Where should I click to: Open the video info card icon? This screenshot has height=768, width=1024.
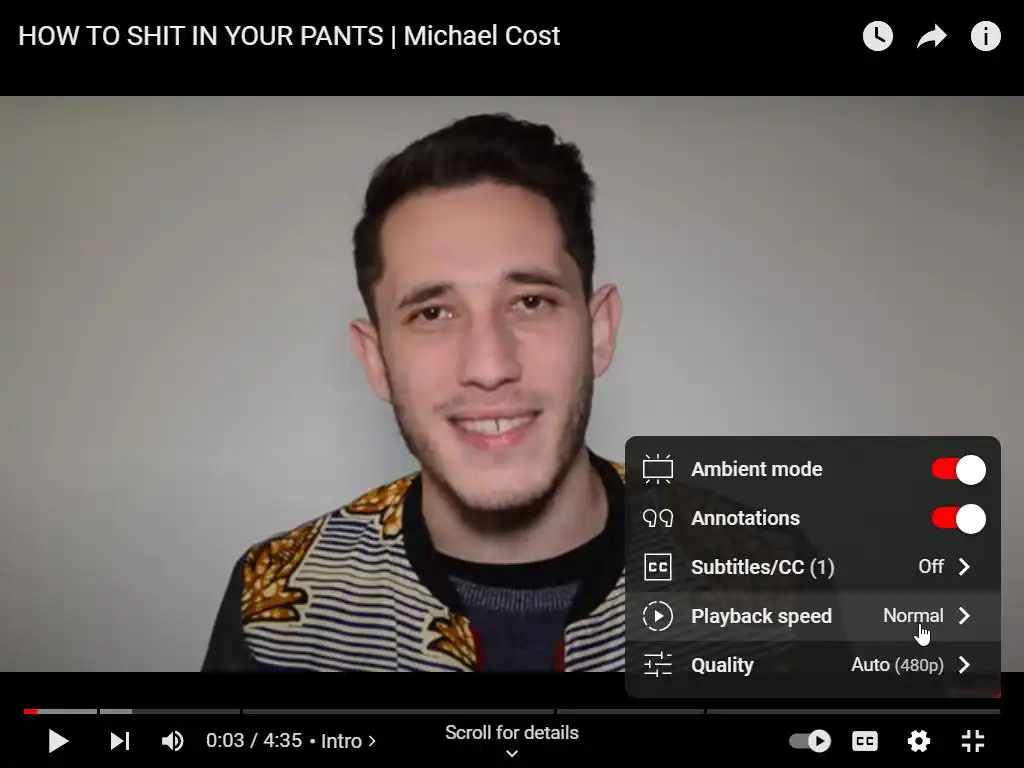click(985, 36)
